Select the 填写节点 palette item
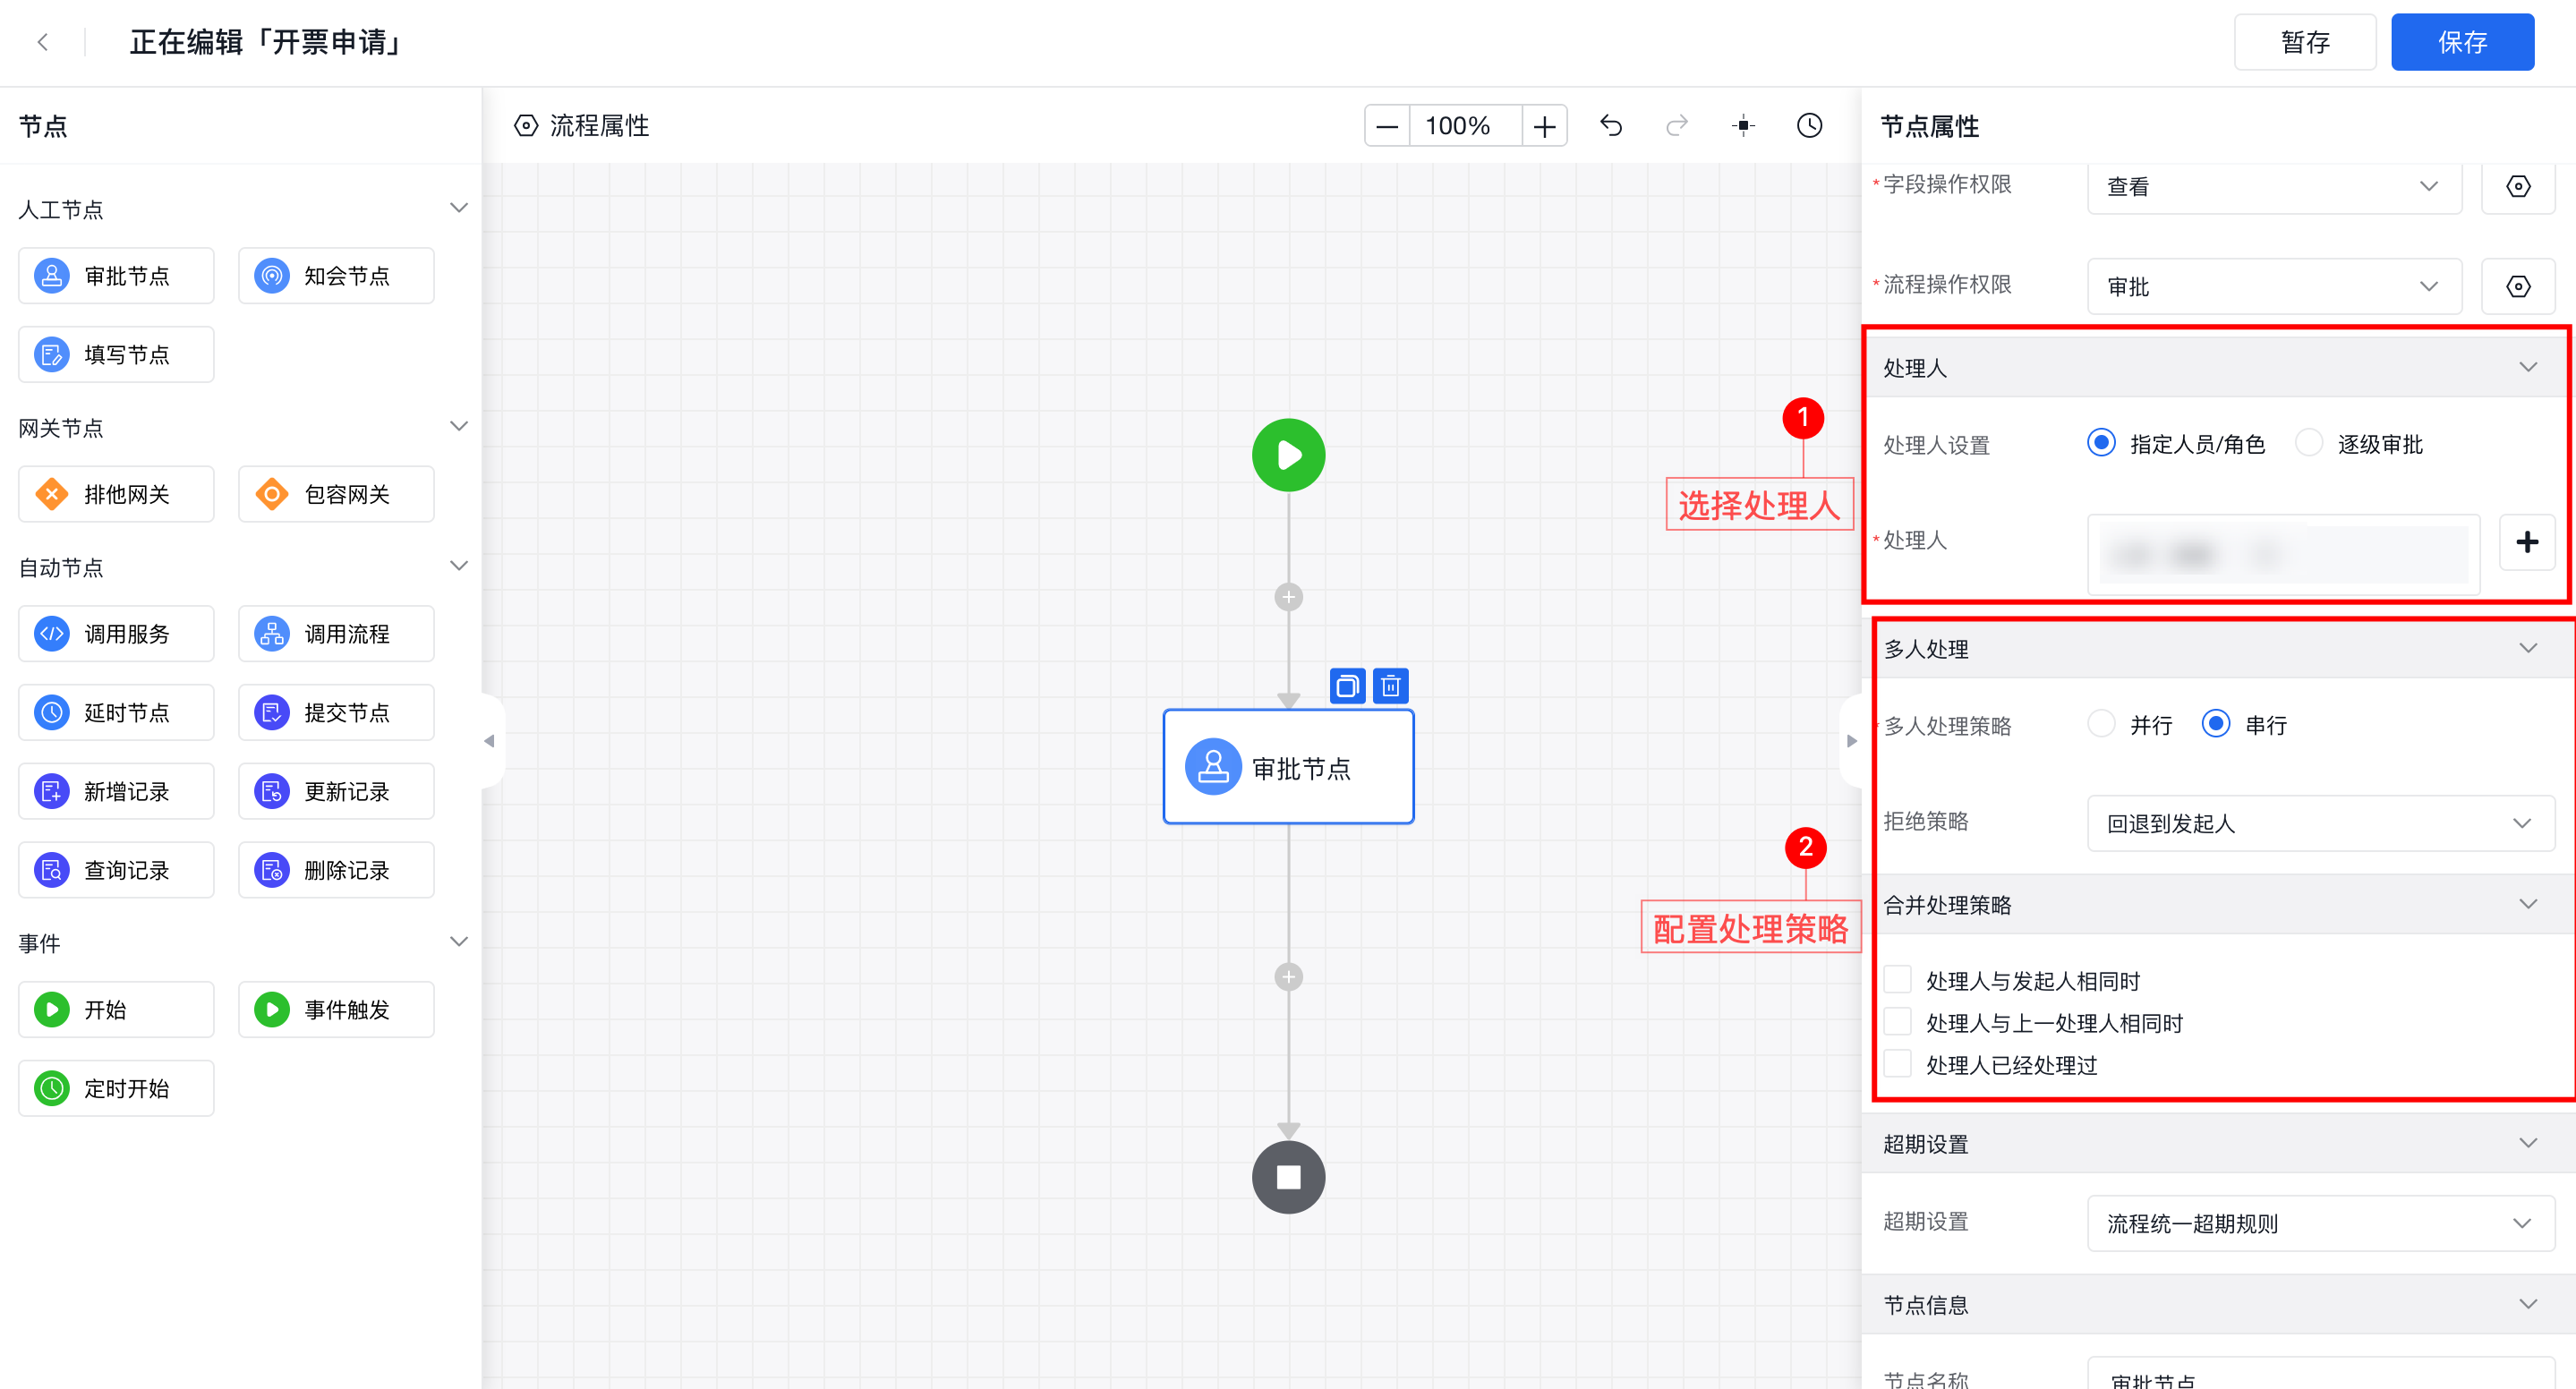This screenshot has width=2576, height=1389. (x=116, y=355)
